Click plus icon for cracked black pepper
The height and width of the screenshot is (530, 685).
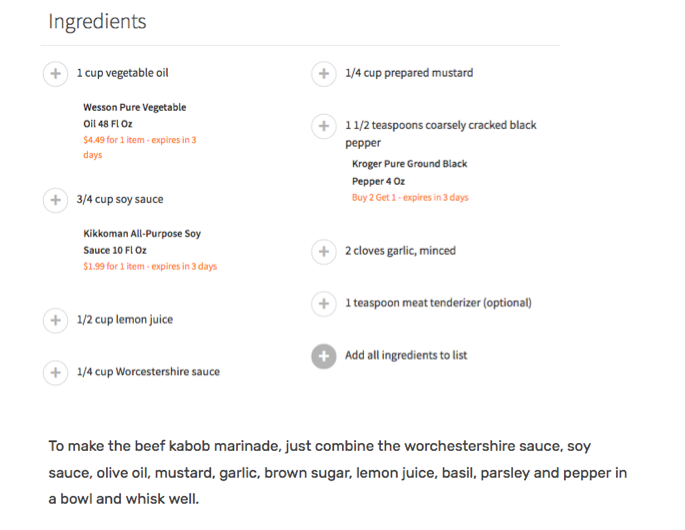323,127
